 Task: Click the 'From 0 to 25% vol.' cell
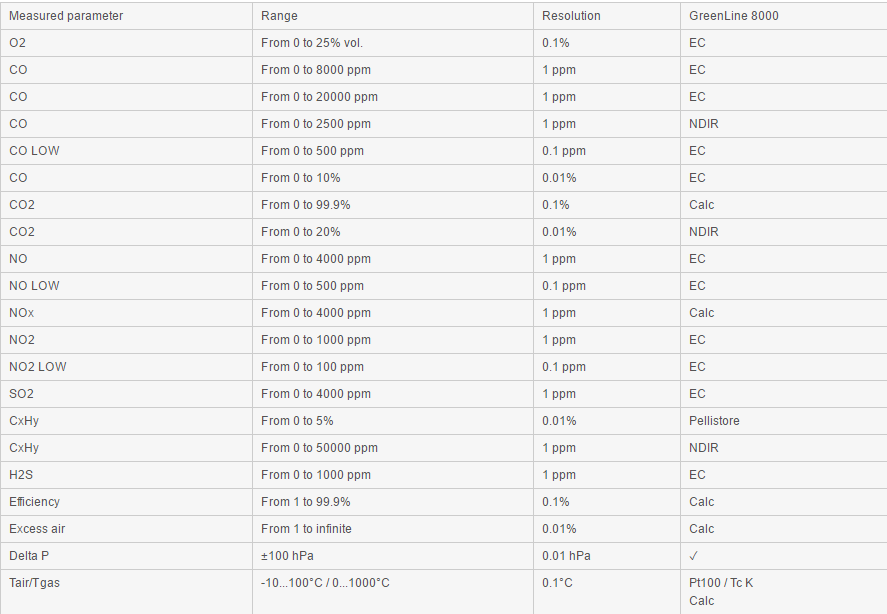[x=312, y=43]
